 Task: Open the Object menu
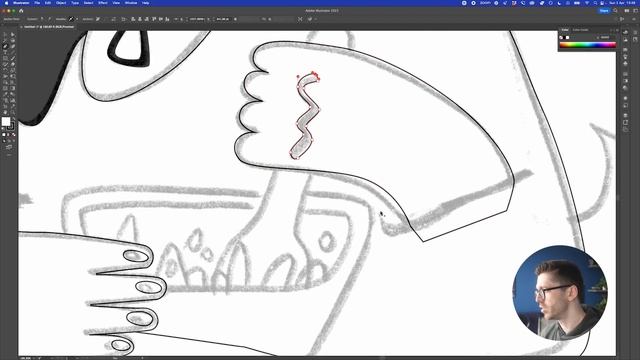[x=61, y=3]
